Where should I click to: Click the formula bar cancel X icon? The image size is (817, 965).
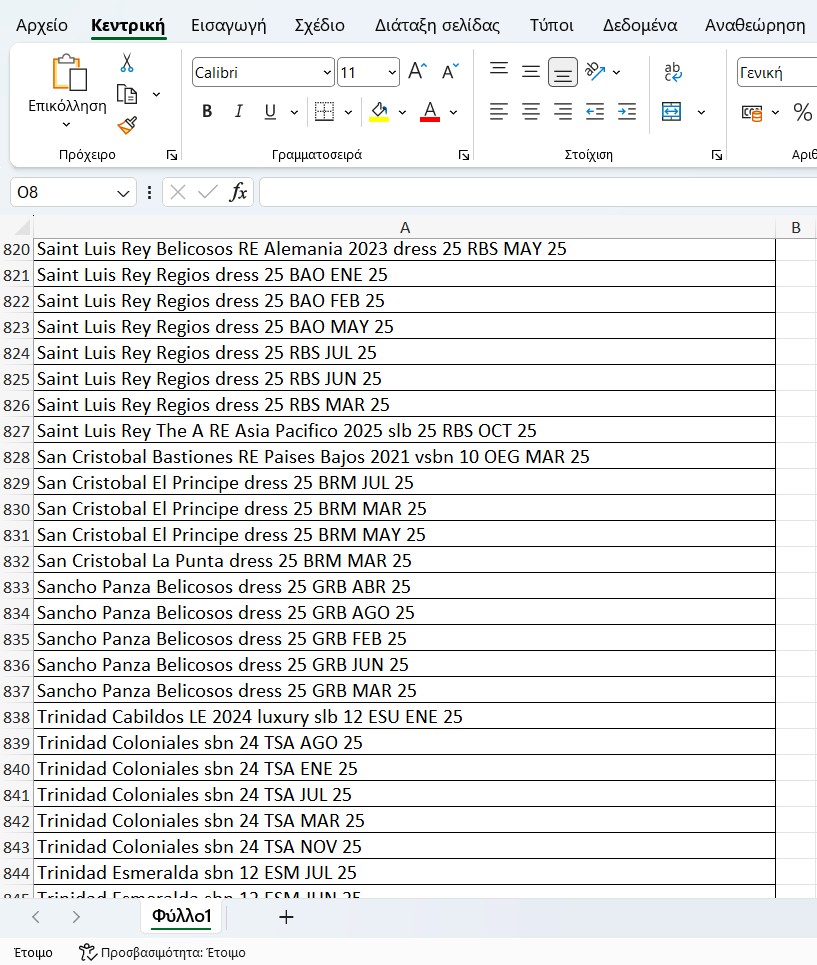pyautogui.click(x=178, y=193)
